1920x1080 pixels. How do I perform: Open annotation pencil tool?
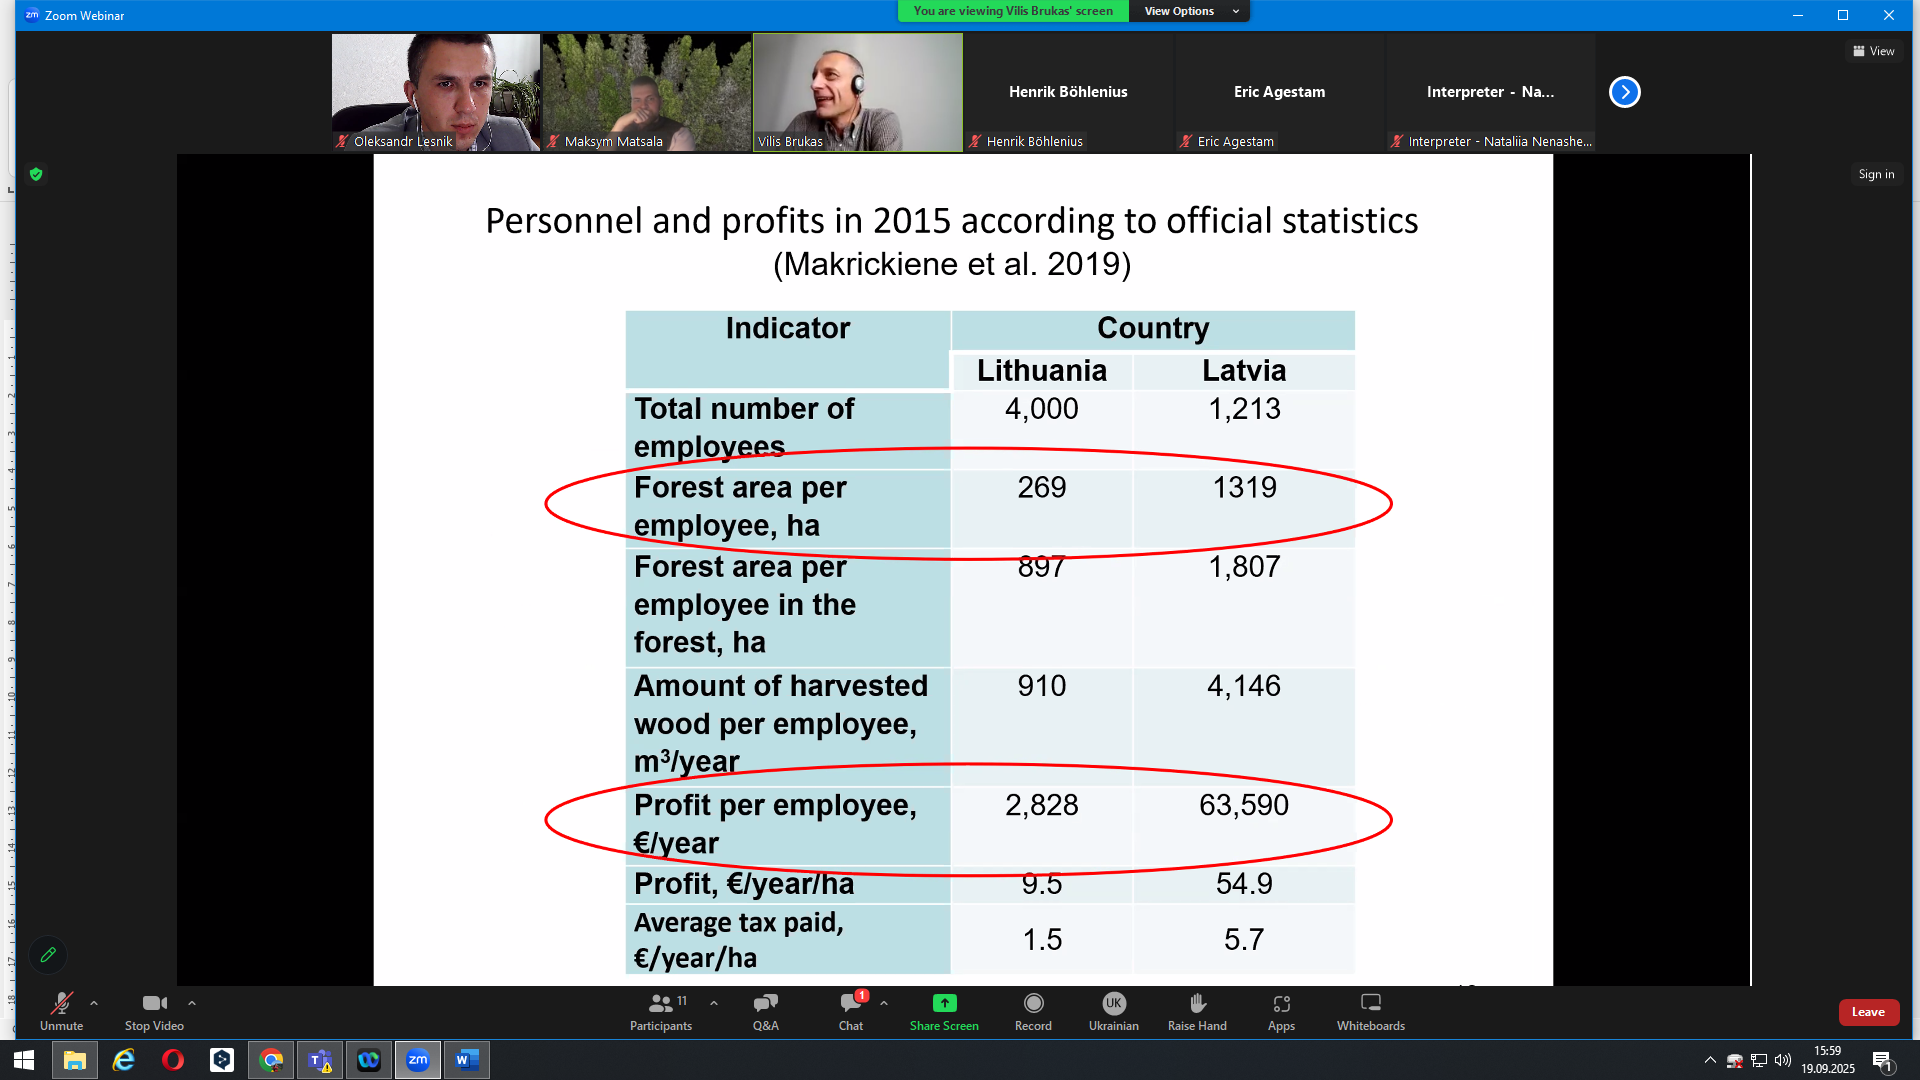point(48,955)
